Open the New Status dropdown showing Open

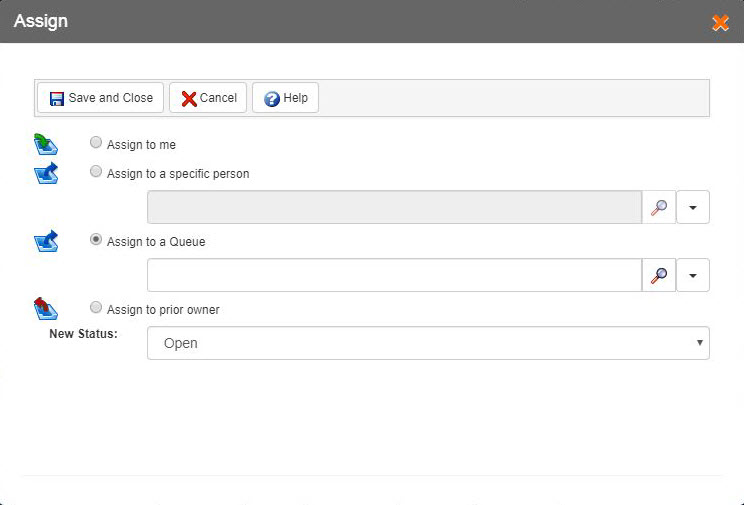click(x=428, y=343)
